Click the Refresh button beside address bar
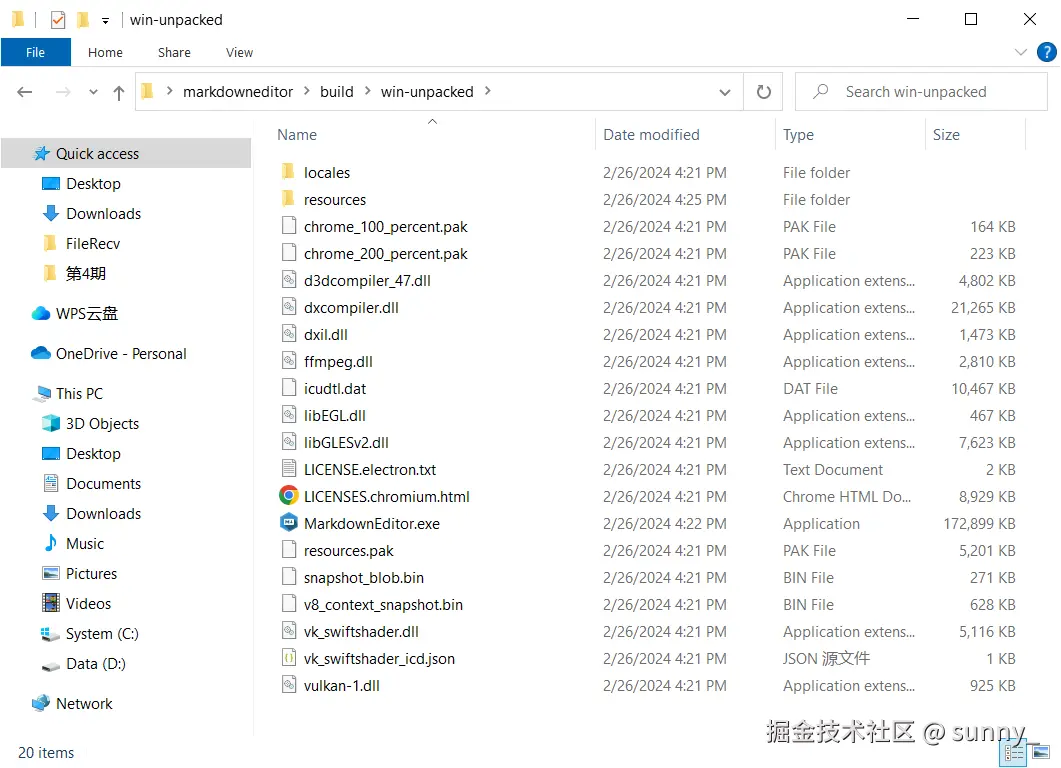The image size is (1061, 768). click(x=763, y=91)
